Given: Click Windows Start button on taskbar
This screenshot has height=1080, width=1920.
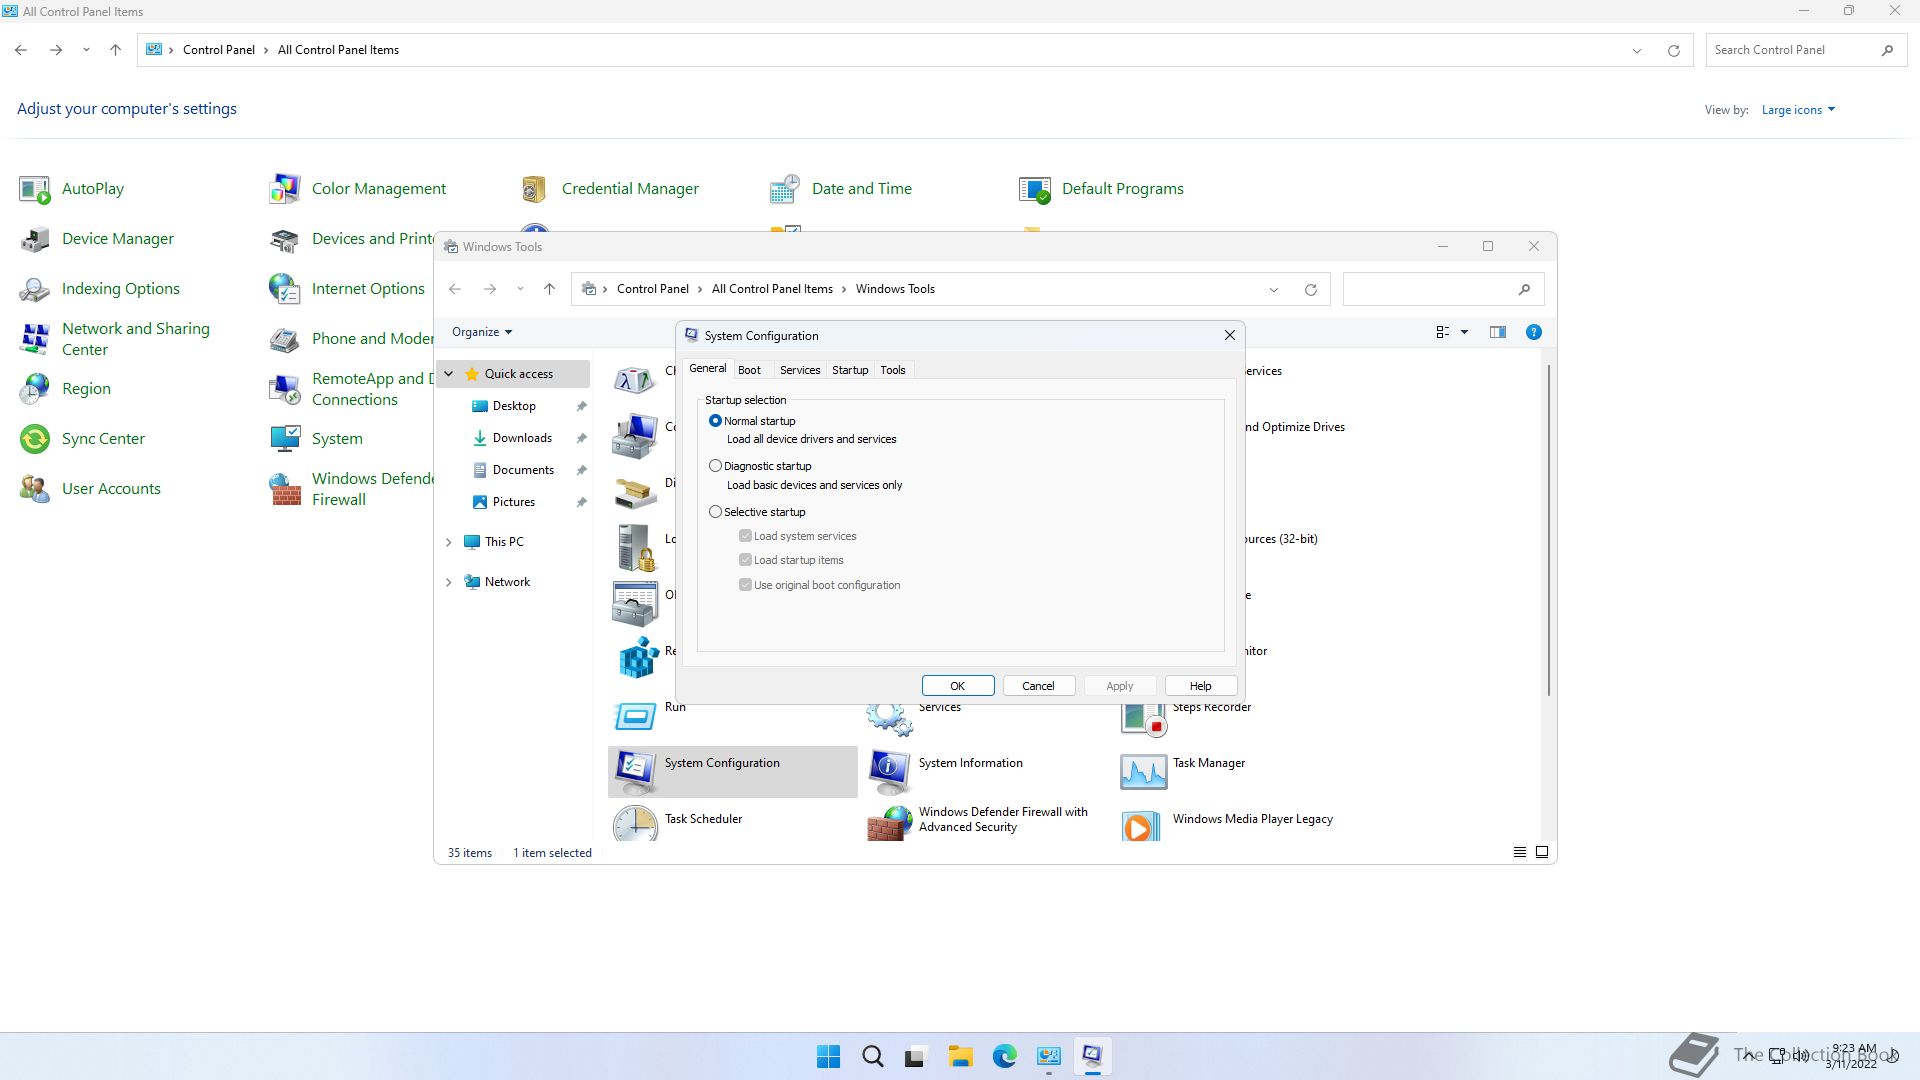Looking at the screenshot, I should [828, 1056].
